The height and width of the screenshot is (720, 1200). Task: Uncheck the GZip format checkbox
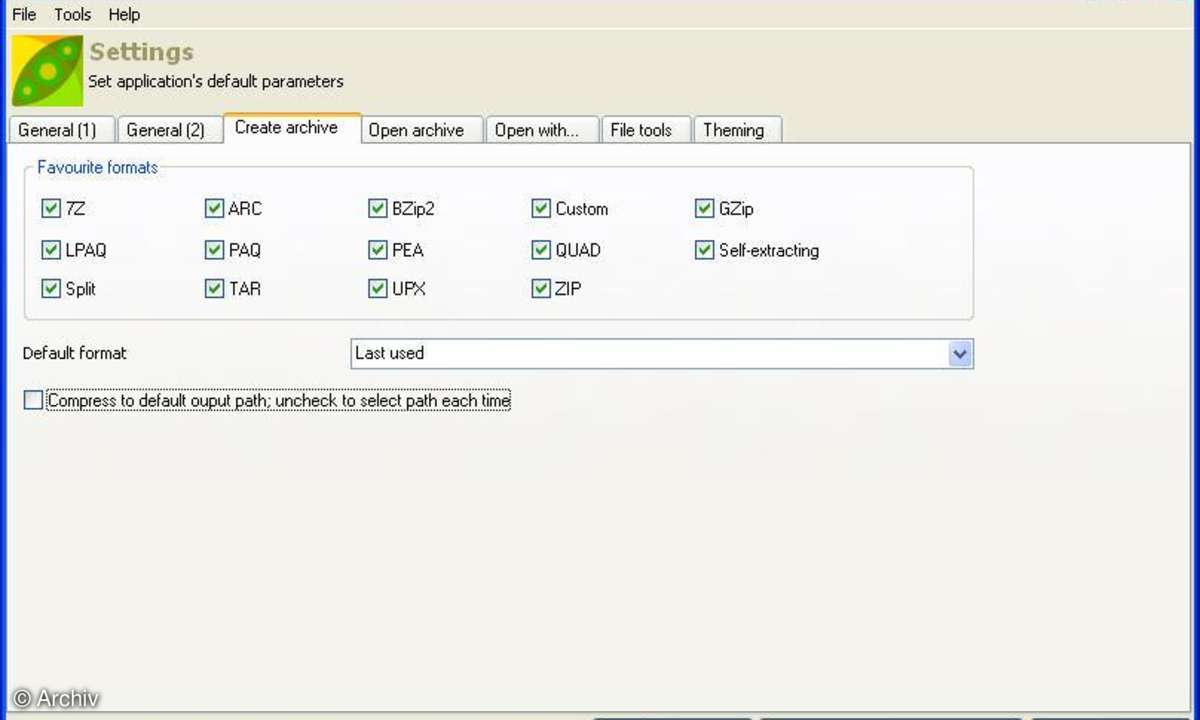click(x=704, y=209)
